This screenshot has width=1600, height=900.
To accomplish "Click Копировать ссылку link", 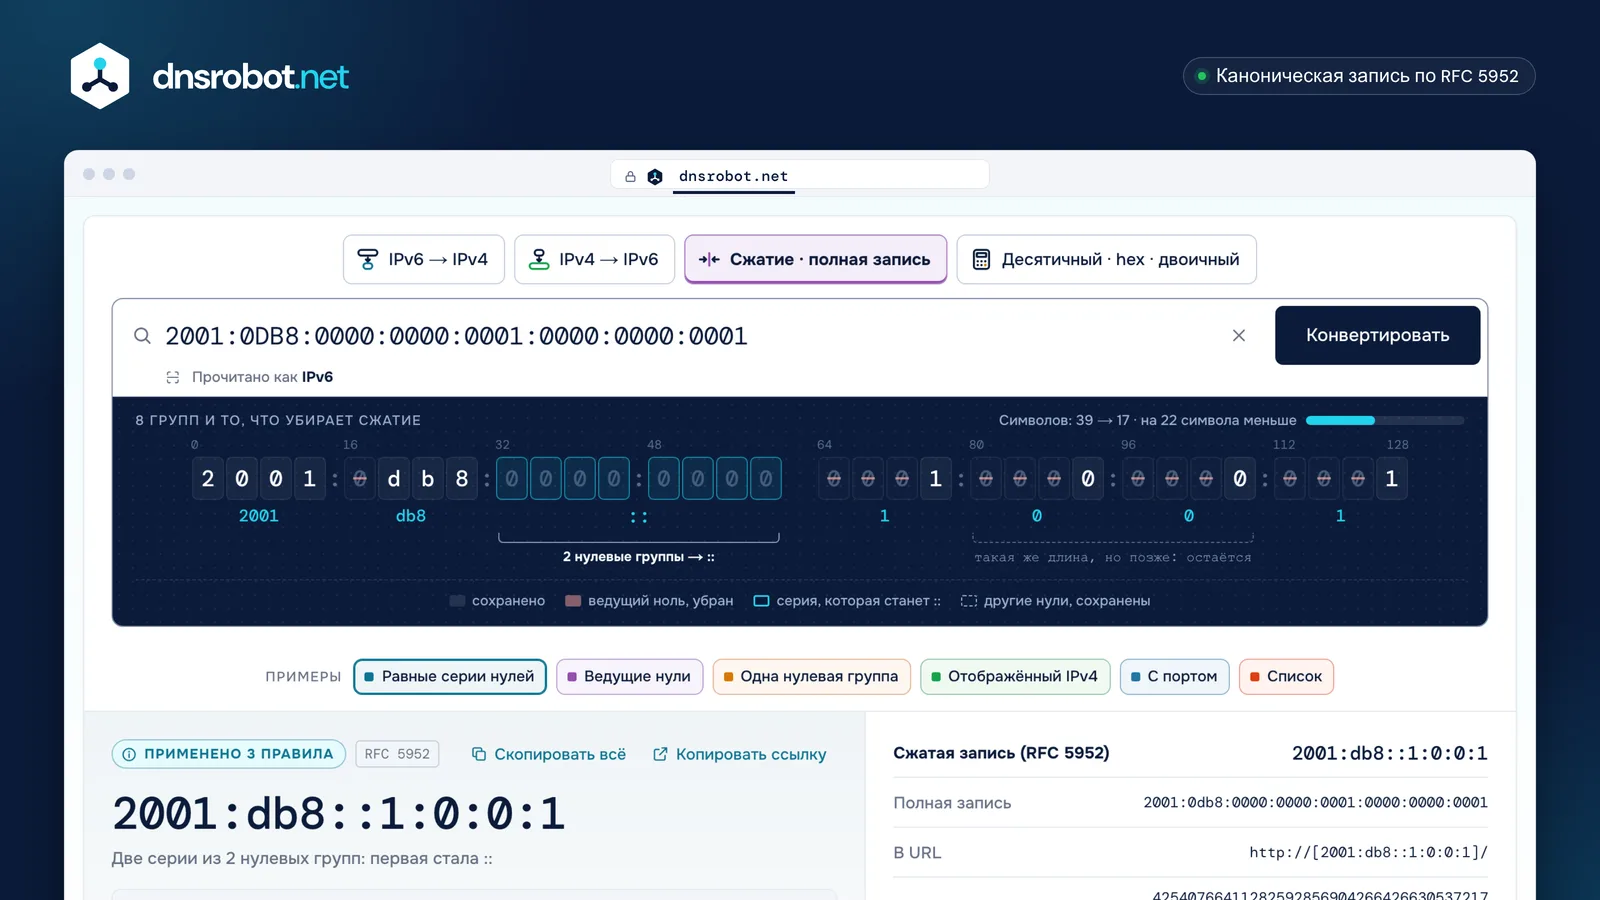I will [740, 755].
